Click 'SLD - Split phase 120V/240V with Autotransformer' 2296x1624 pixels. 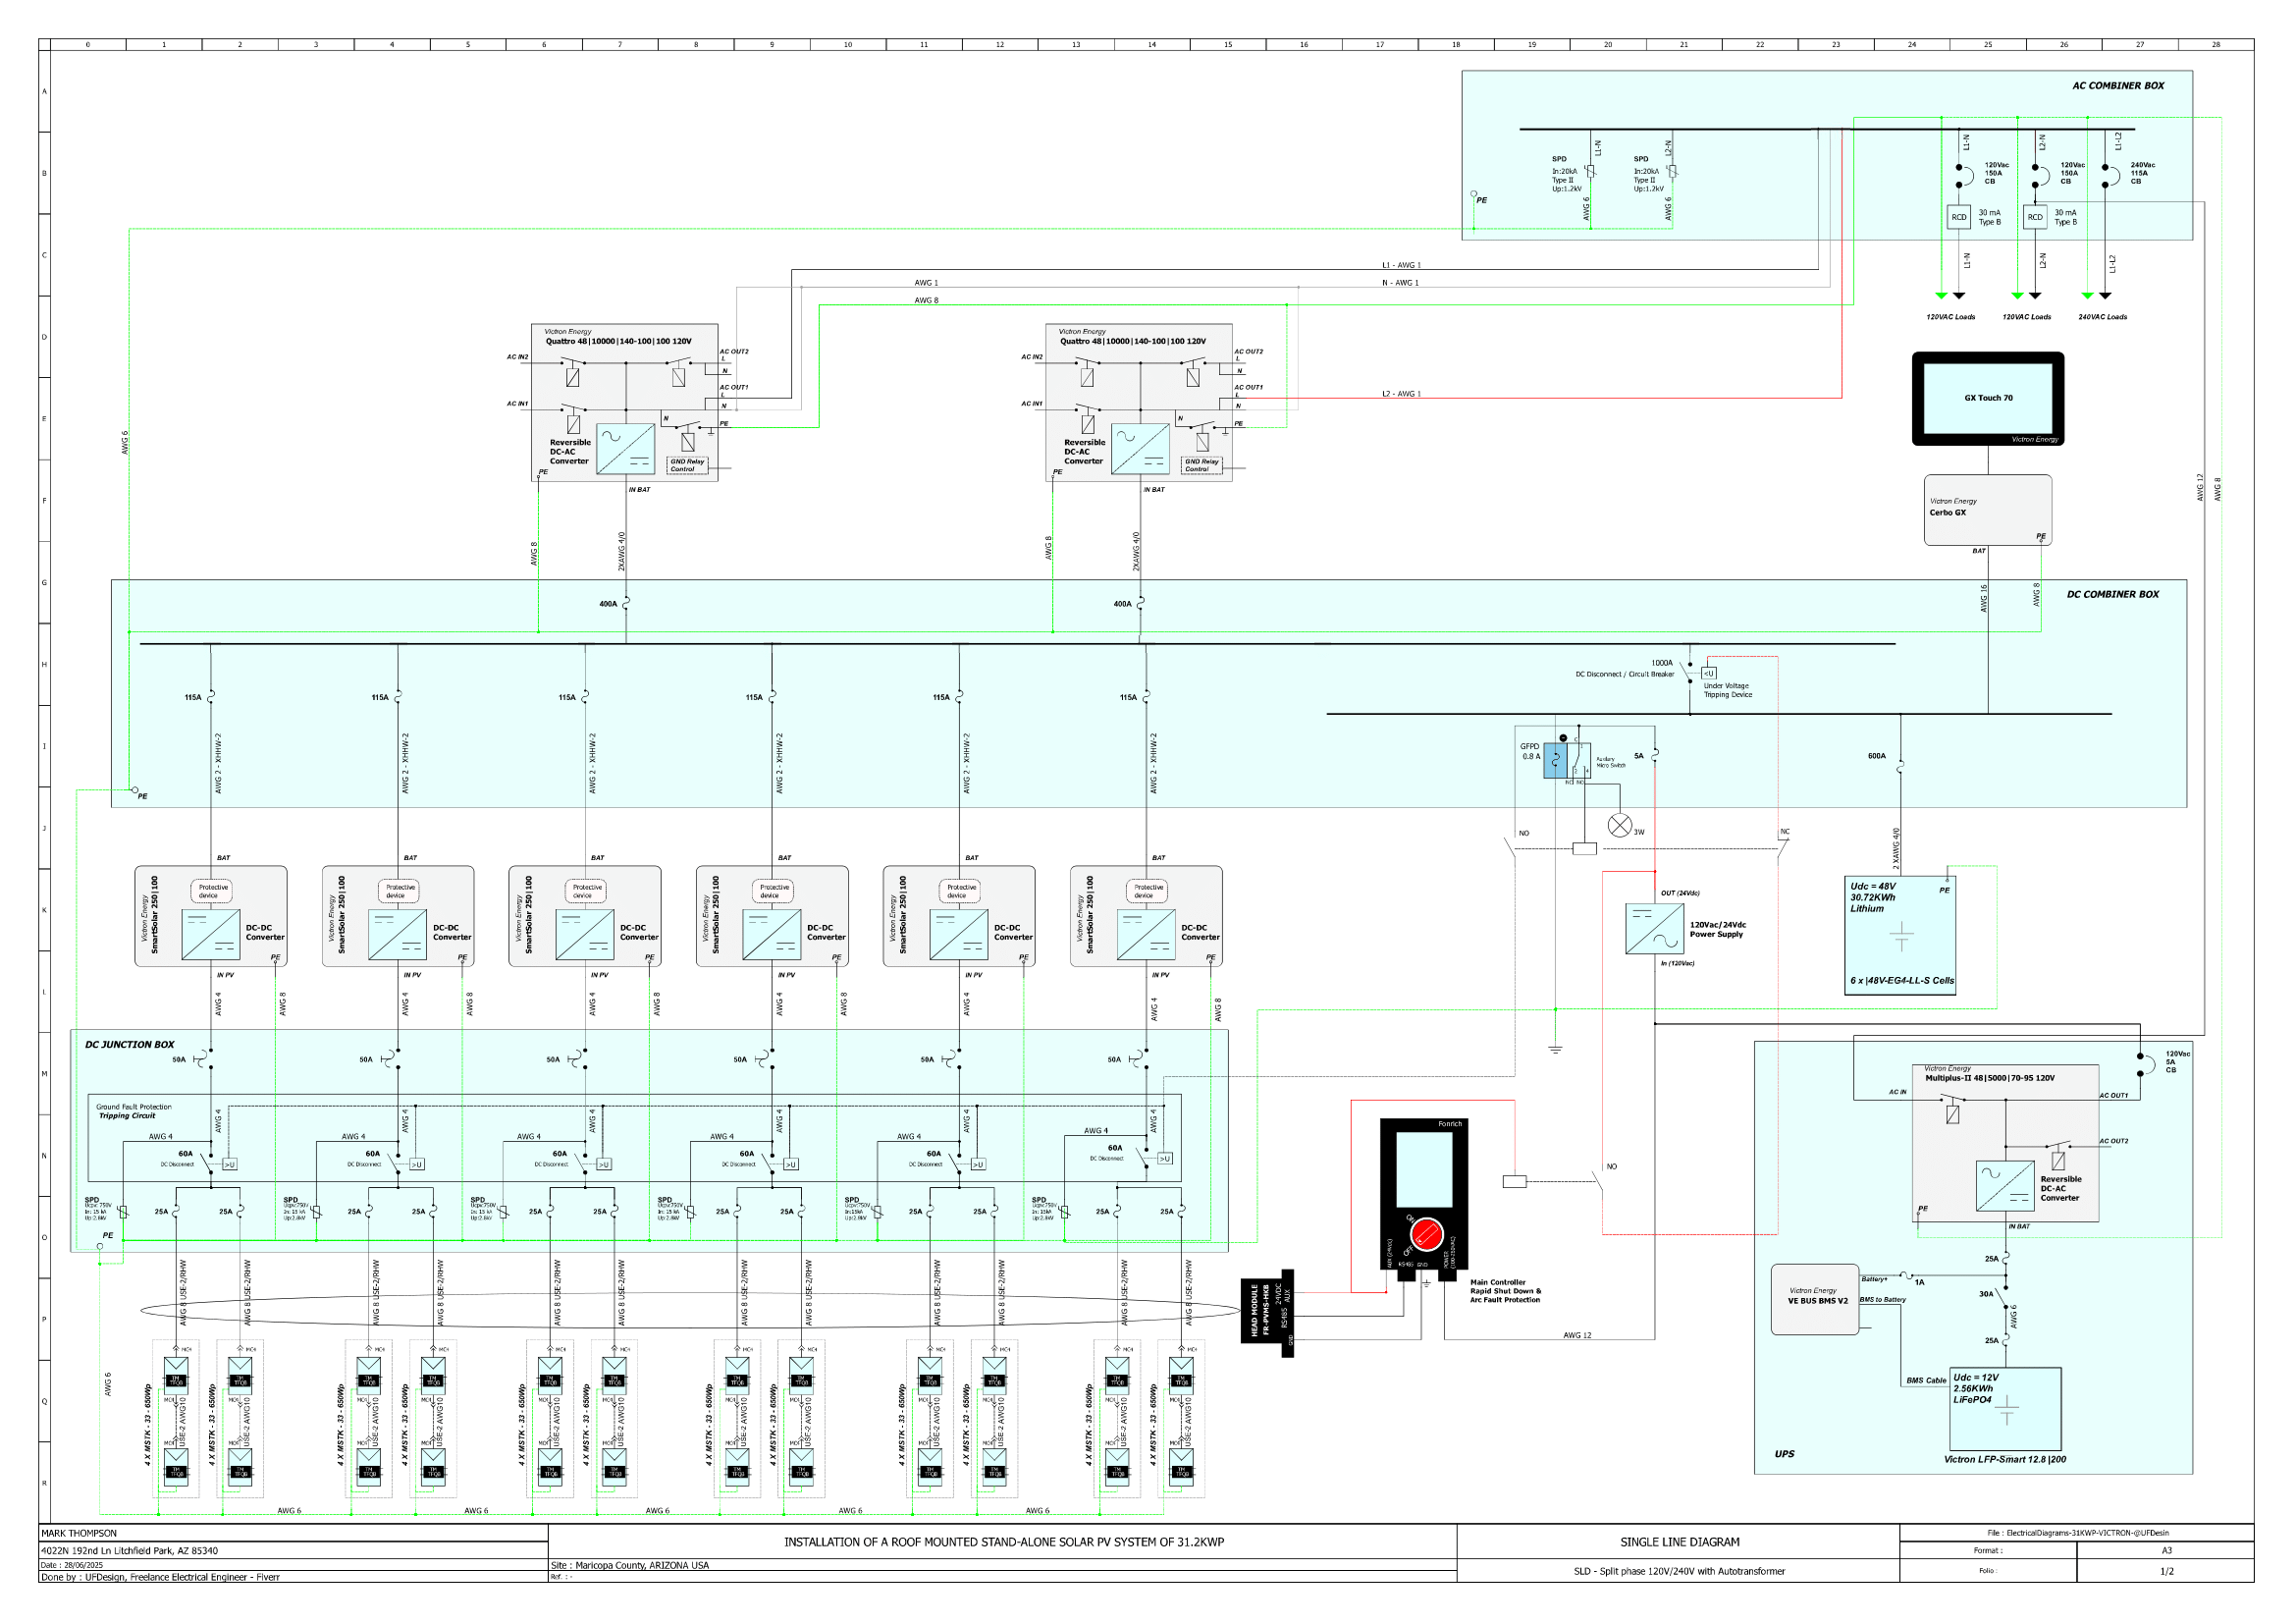(x=1679, y=1572)
